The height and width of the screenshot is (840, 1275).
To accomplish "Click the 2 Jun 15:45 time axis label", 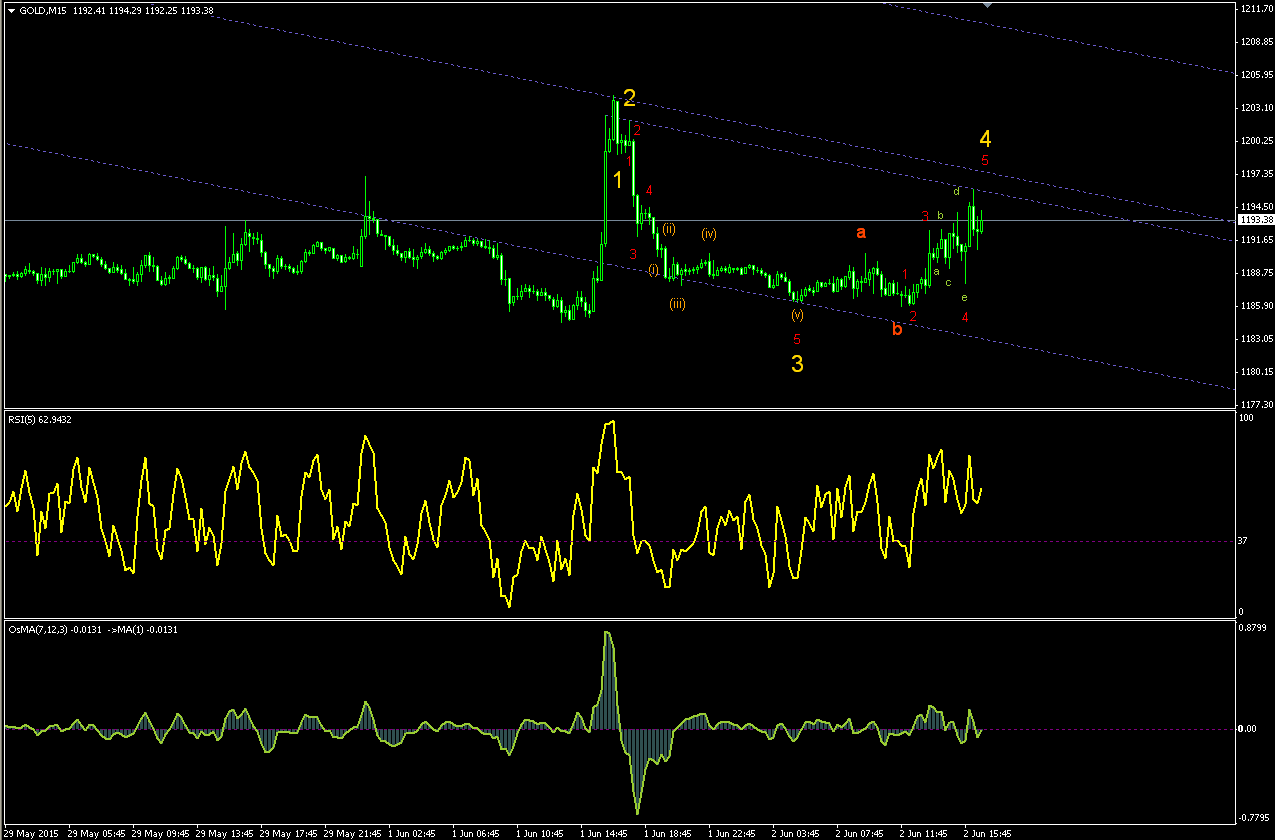I will tap(989, 832).
